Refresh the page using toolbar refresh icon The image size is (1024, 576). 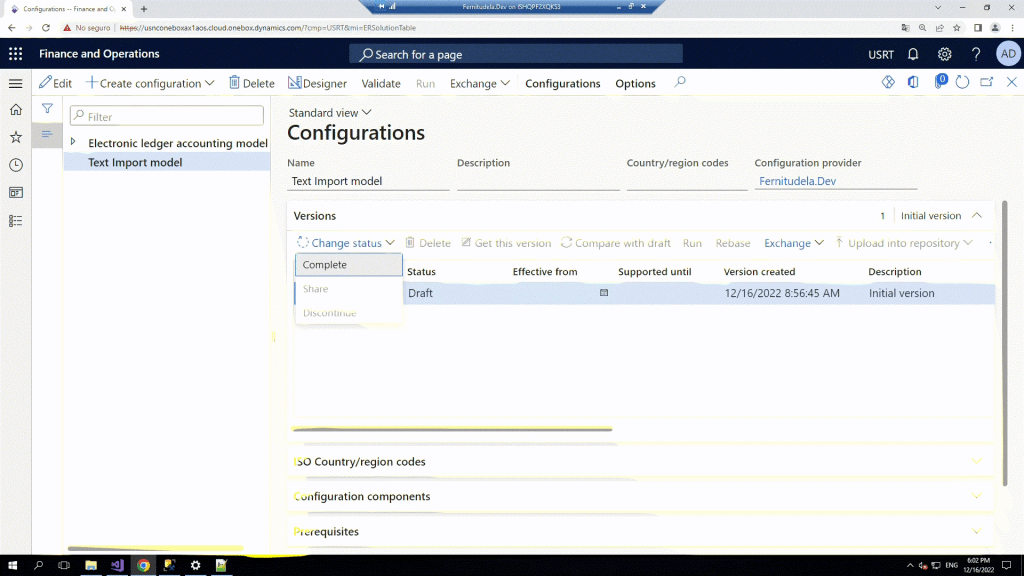point(962,83)
